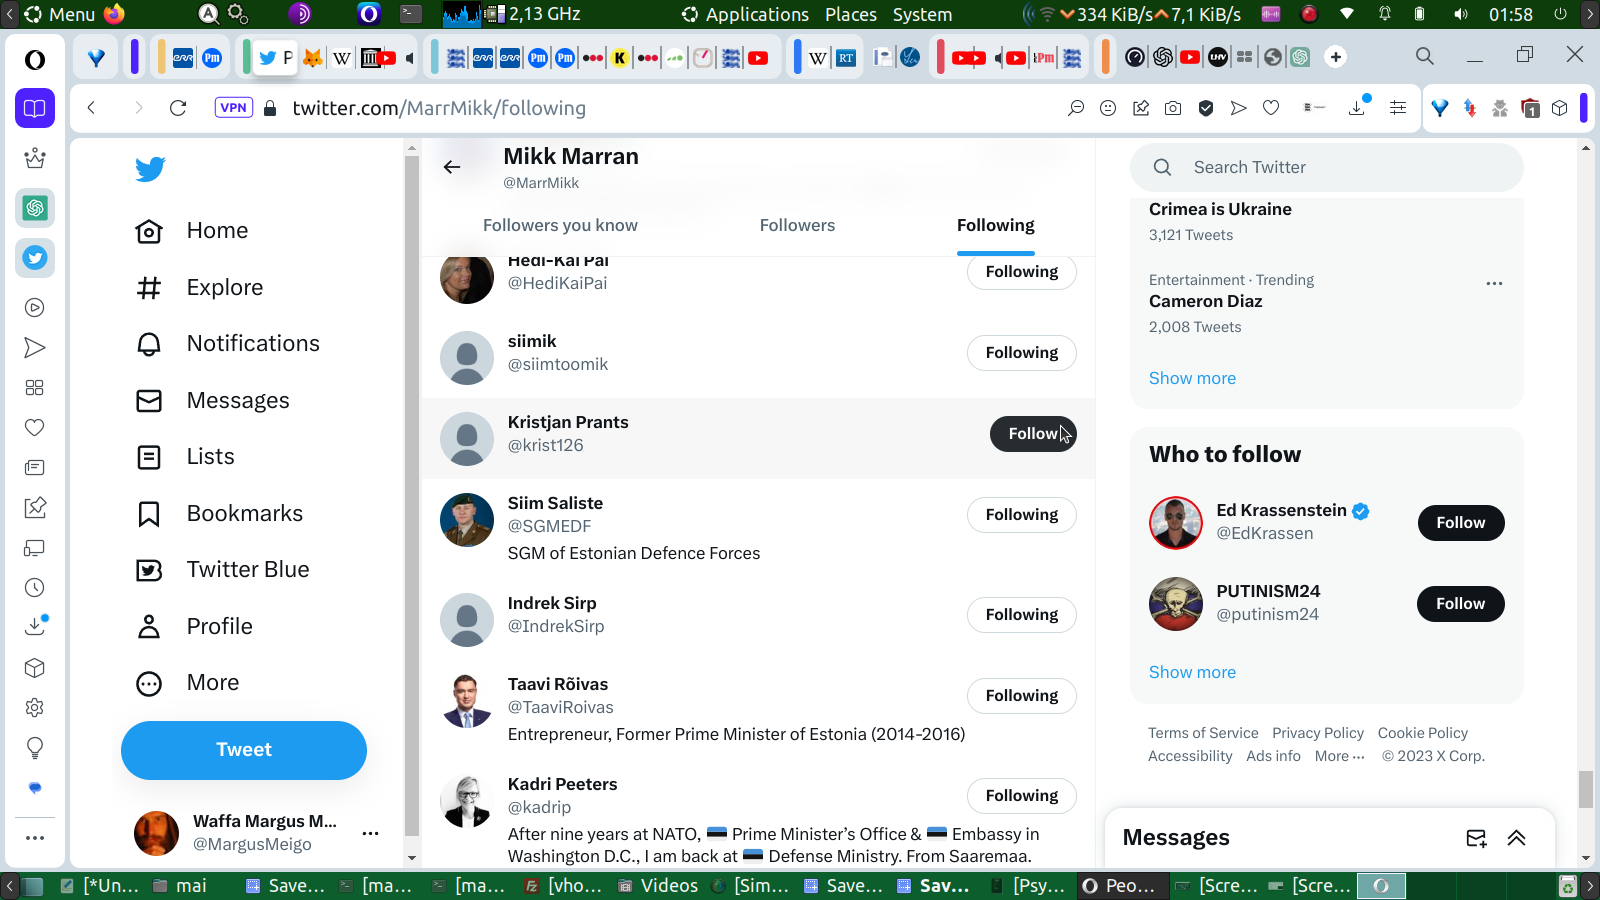Open Notifications bell in Twitter sidebar
The height and width of the screenshot is (900, 1600).
227,344
